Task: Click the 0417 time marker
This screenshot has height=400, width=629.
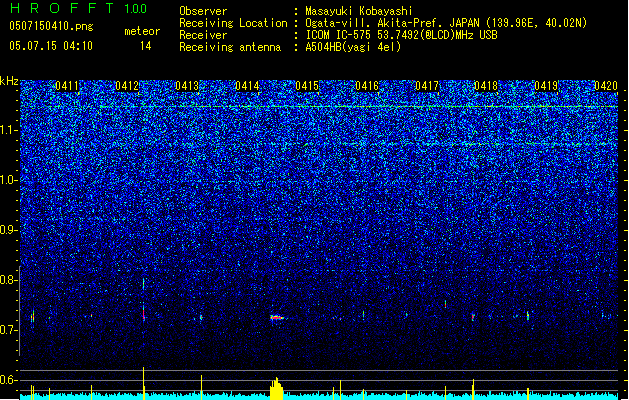Action: click(427, 86)
